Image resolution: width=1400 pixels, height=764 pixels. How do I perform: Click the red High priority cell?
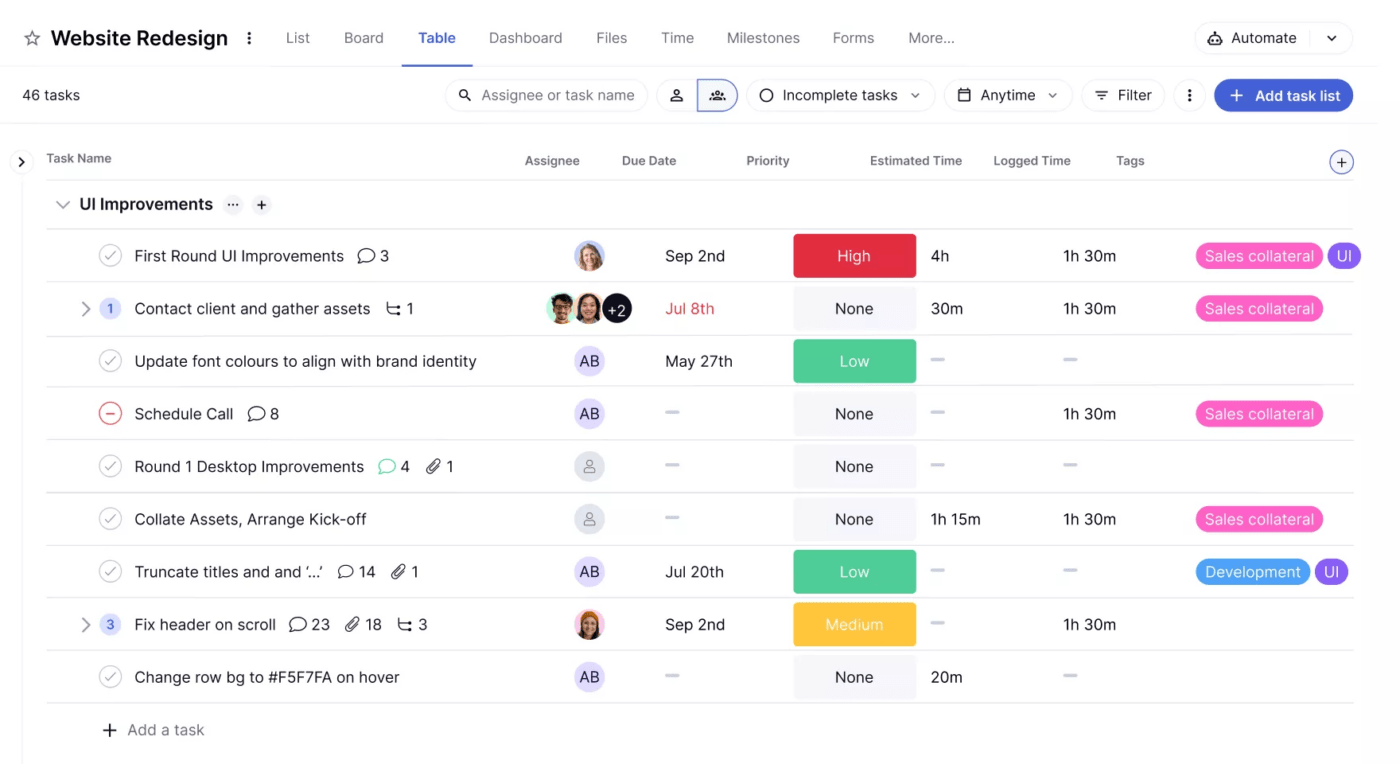(x=854, y=256)
